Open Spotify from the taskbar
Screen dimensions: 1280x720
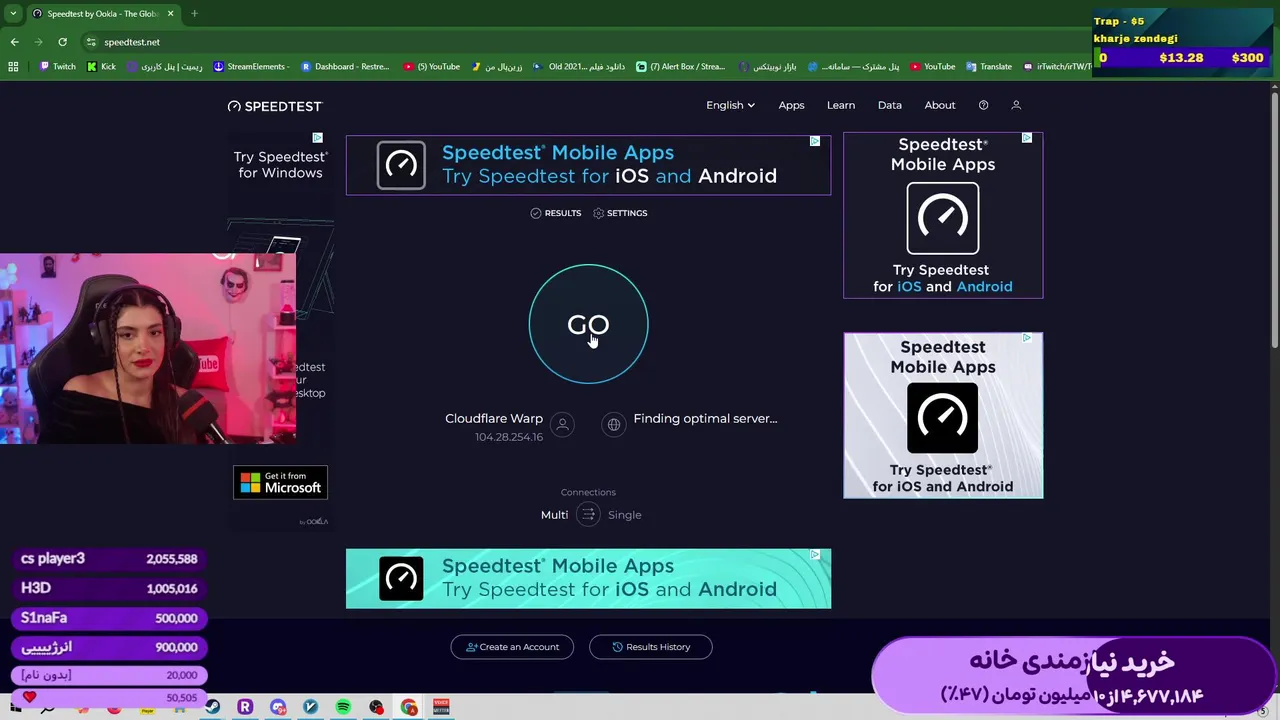click(x=343, y=707)
